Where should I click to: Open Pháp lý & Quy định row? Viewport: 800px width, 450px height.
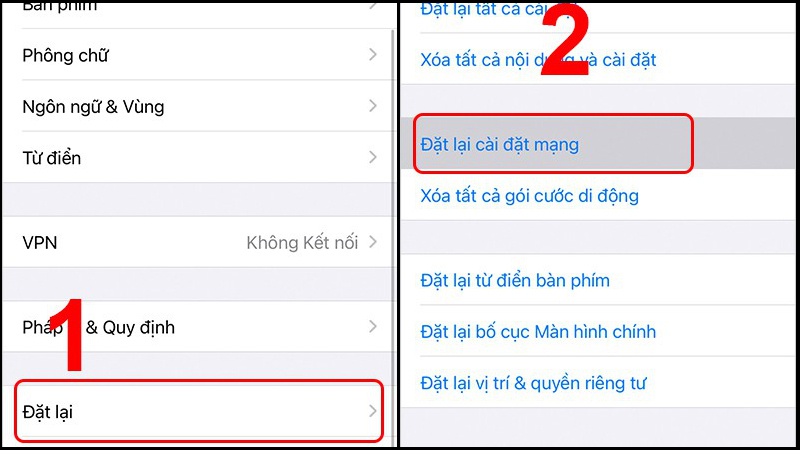tap(198, 327)
